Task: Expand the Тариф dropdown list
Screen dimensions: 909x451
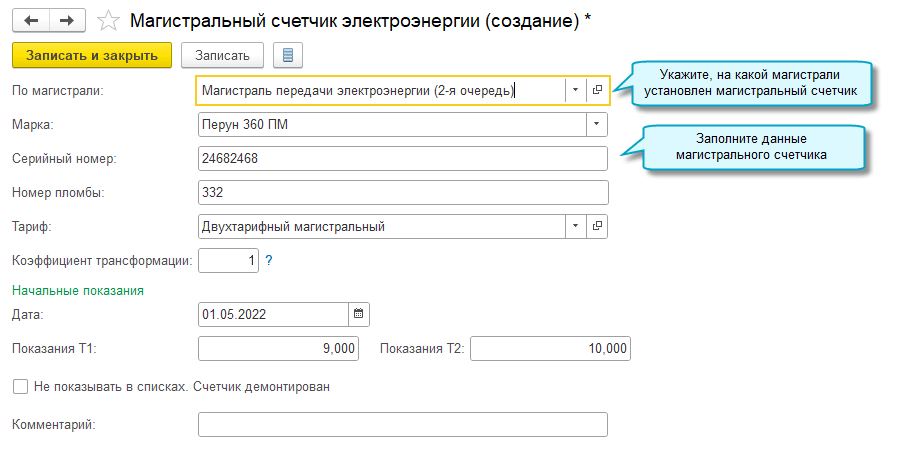Action: click(575, 227)
